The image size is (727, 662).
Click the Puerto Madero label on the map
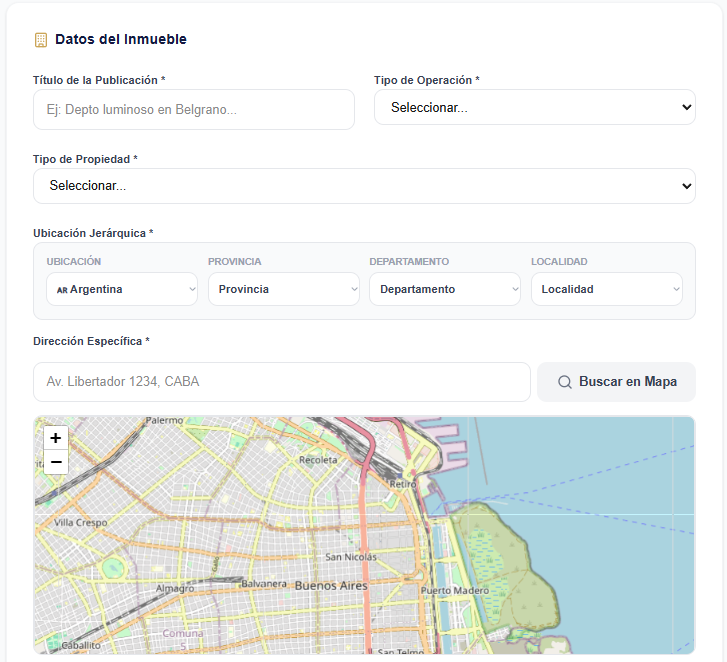455,591
